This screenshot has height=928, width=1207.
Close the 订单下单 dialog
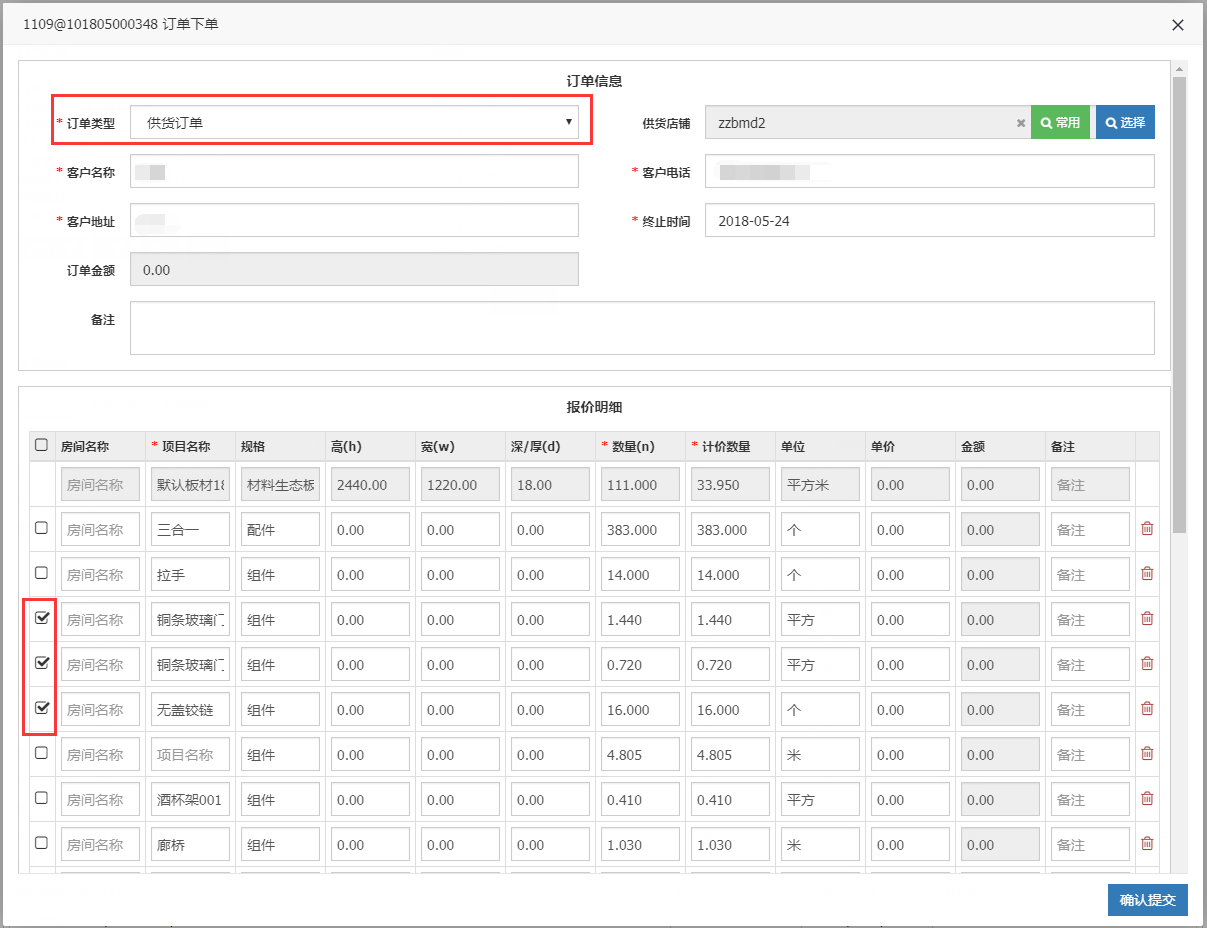click(x=1178, y=25)
